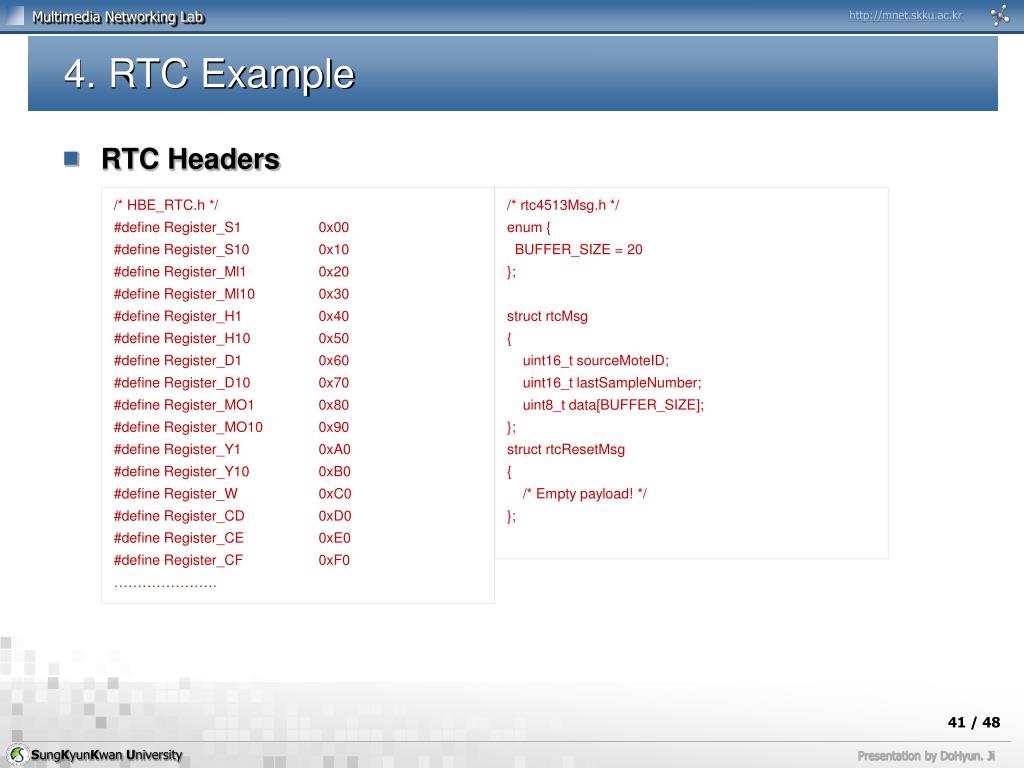Click the value 0xB0
Viewport: 1024px width, 768px height.
pyautogui.click(x=334, y=472)
